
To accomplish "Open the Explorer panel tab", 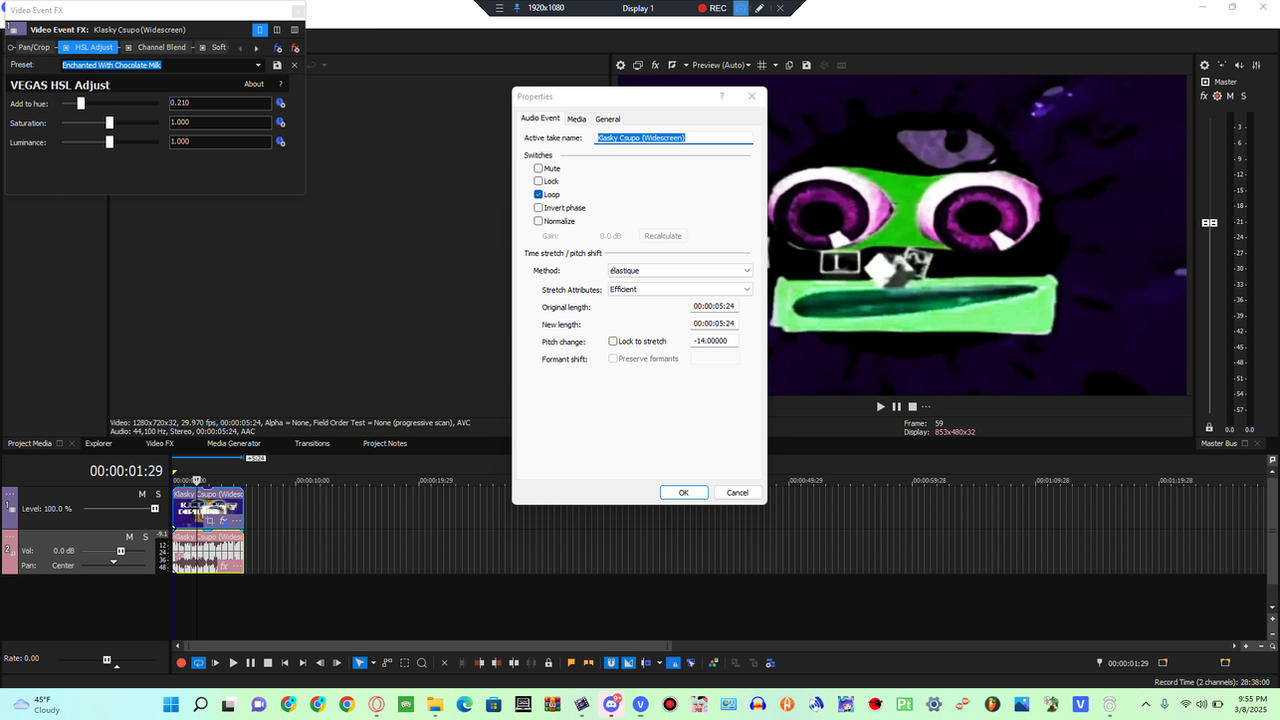I will click(x=98, y=443).
